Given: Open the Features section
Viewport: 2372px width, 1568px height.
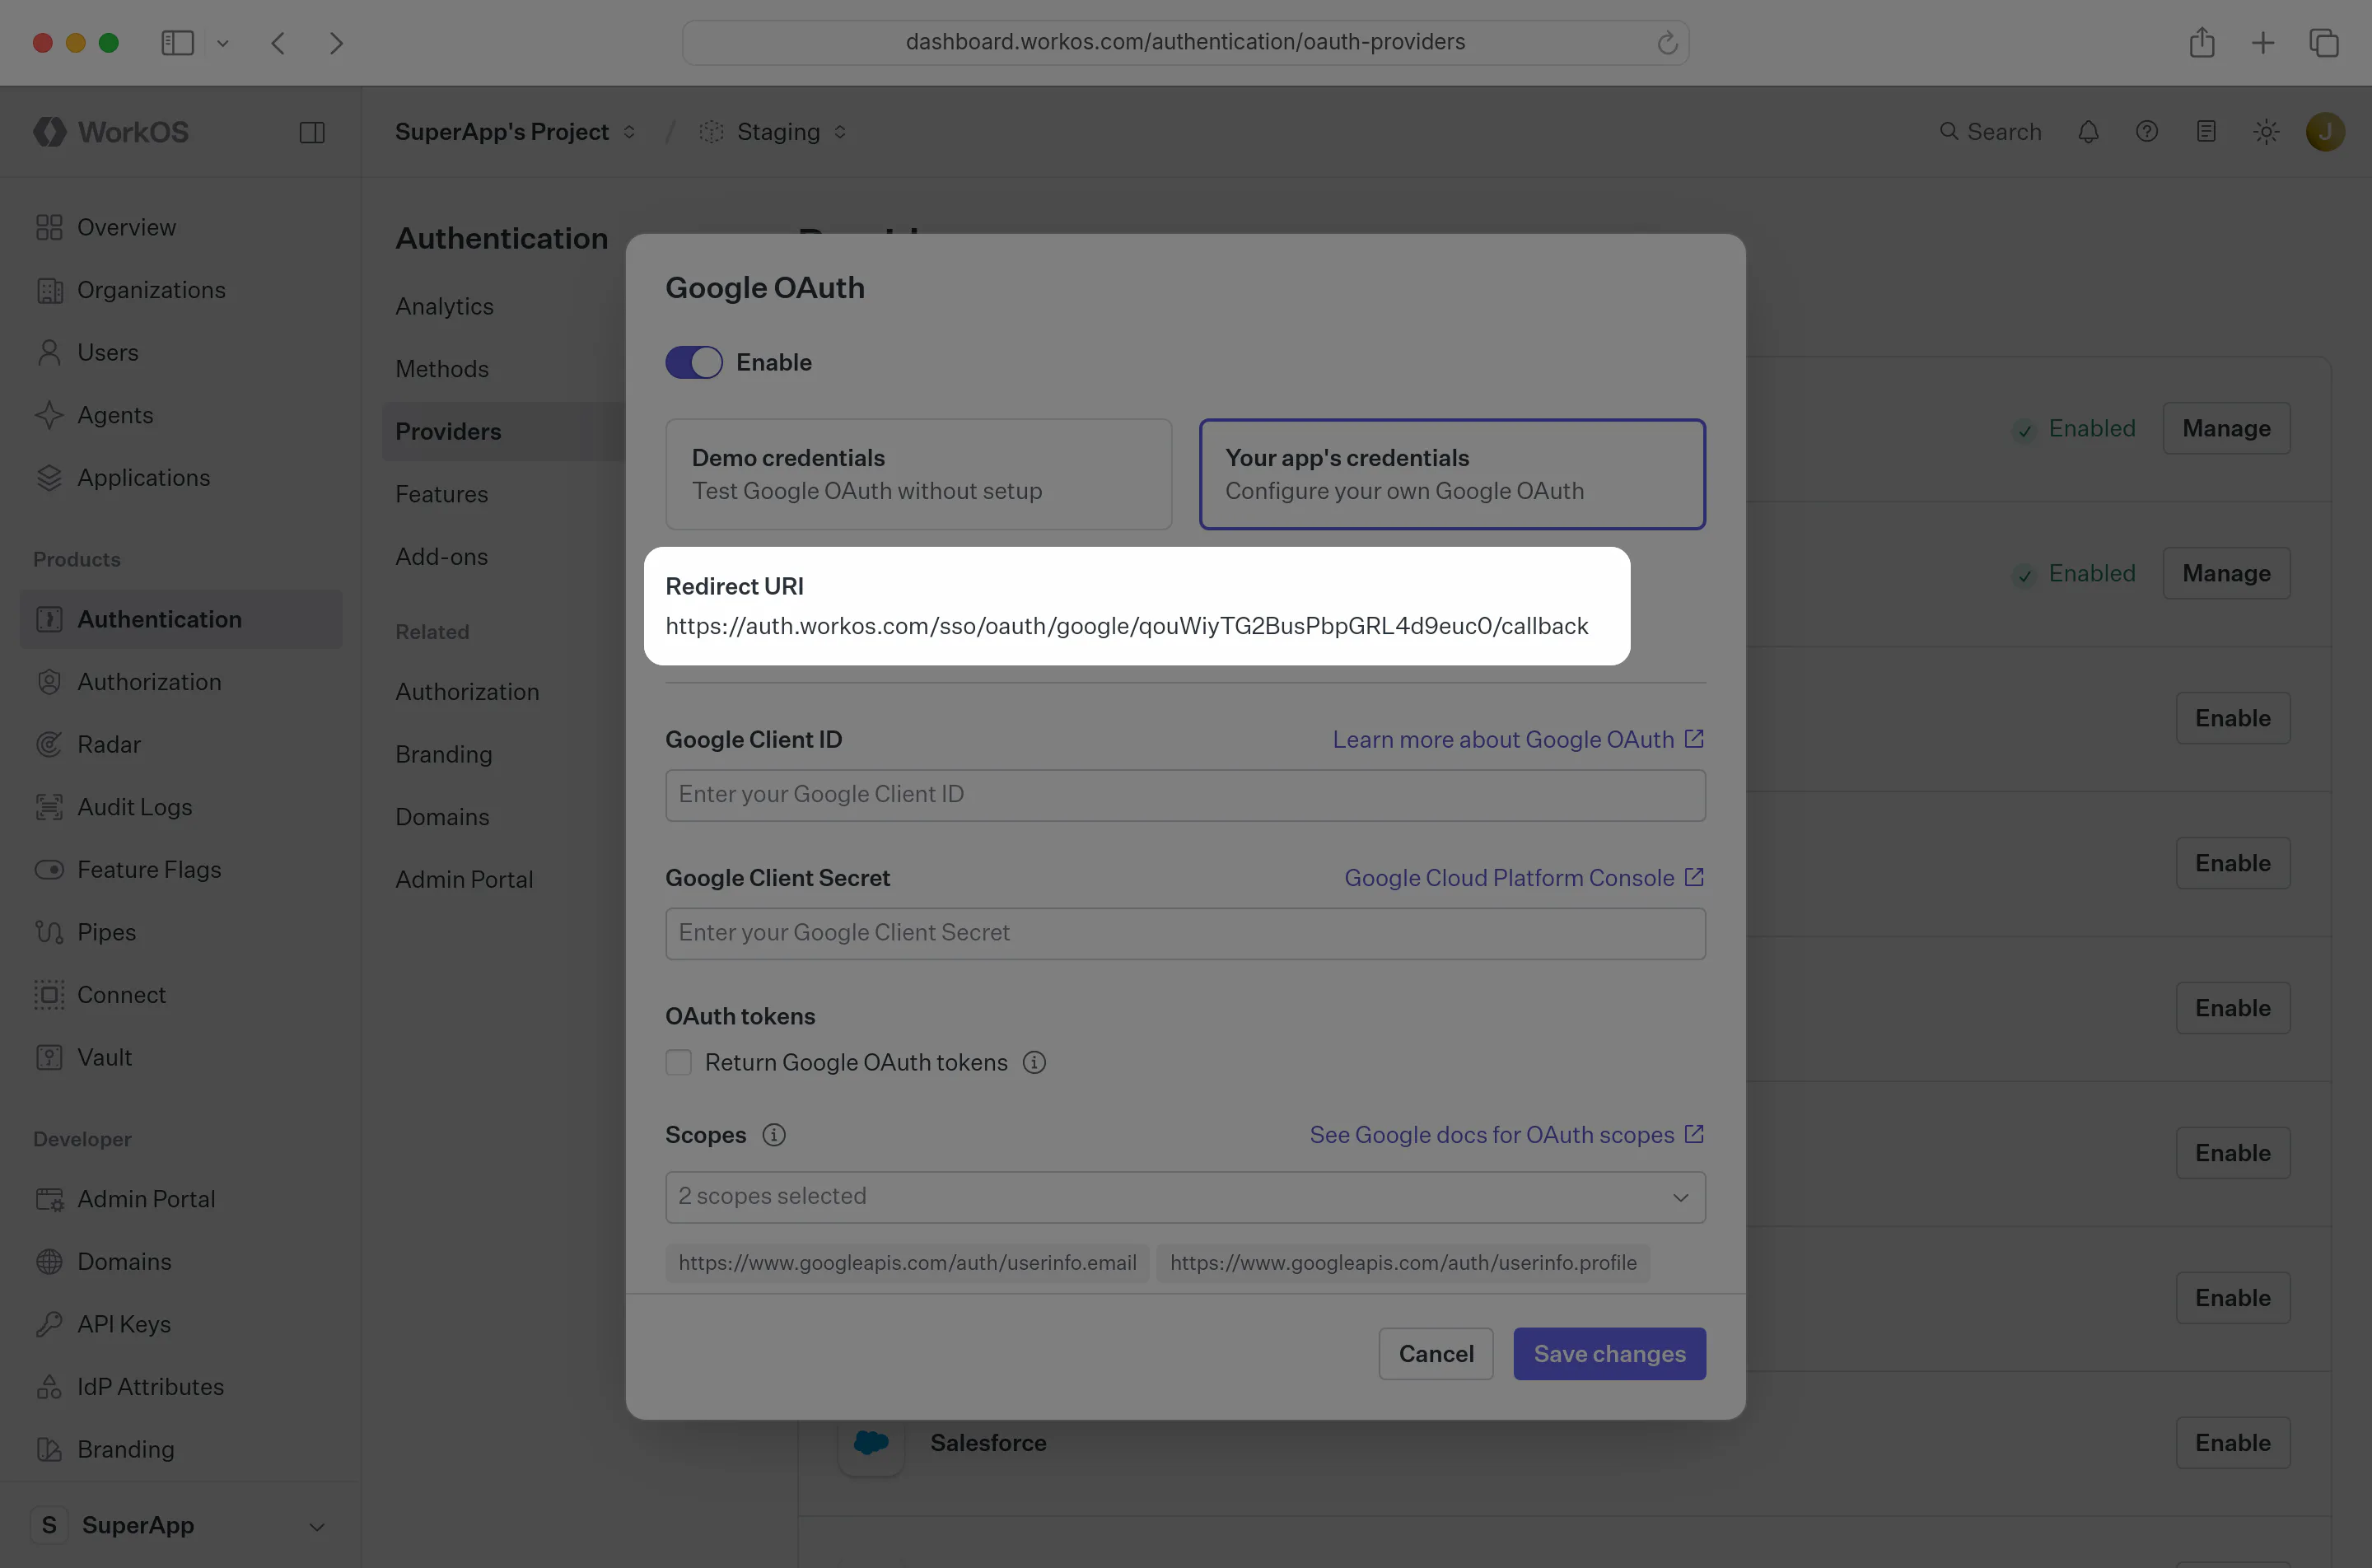Looking at the screenshot, I should click(441, 494).
